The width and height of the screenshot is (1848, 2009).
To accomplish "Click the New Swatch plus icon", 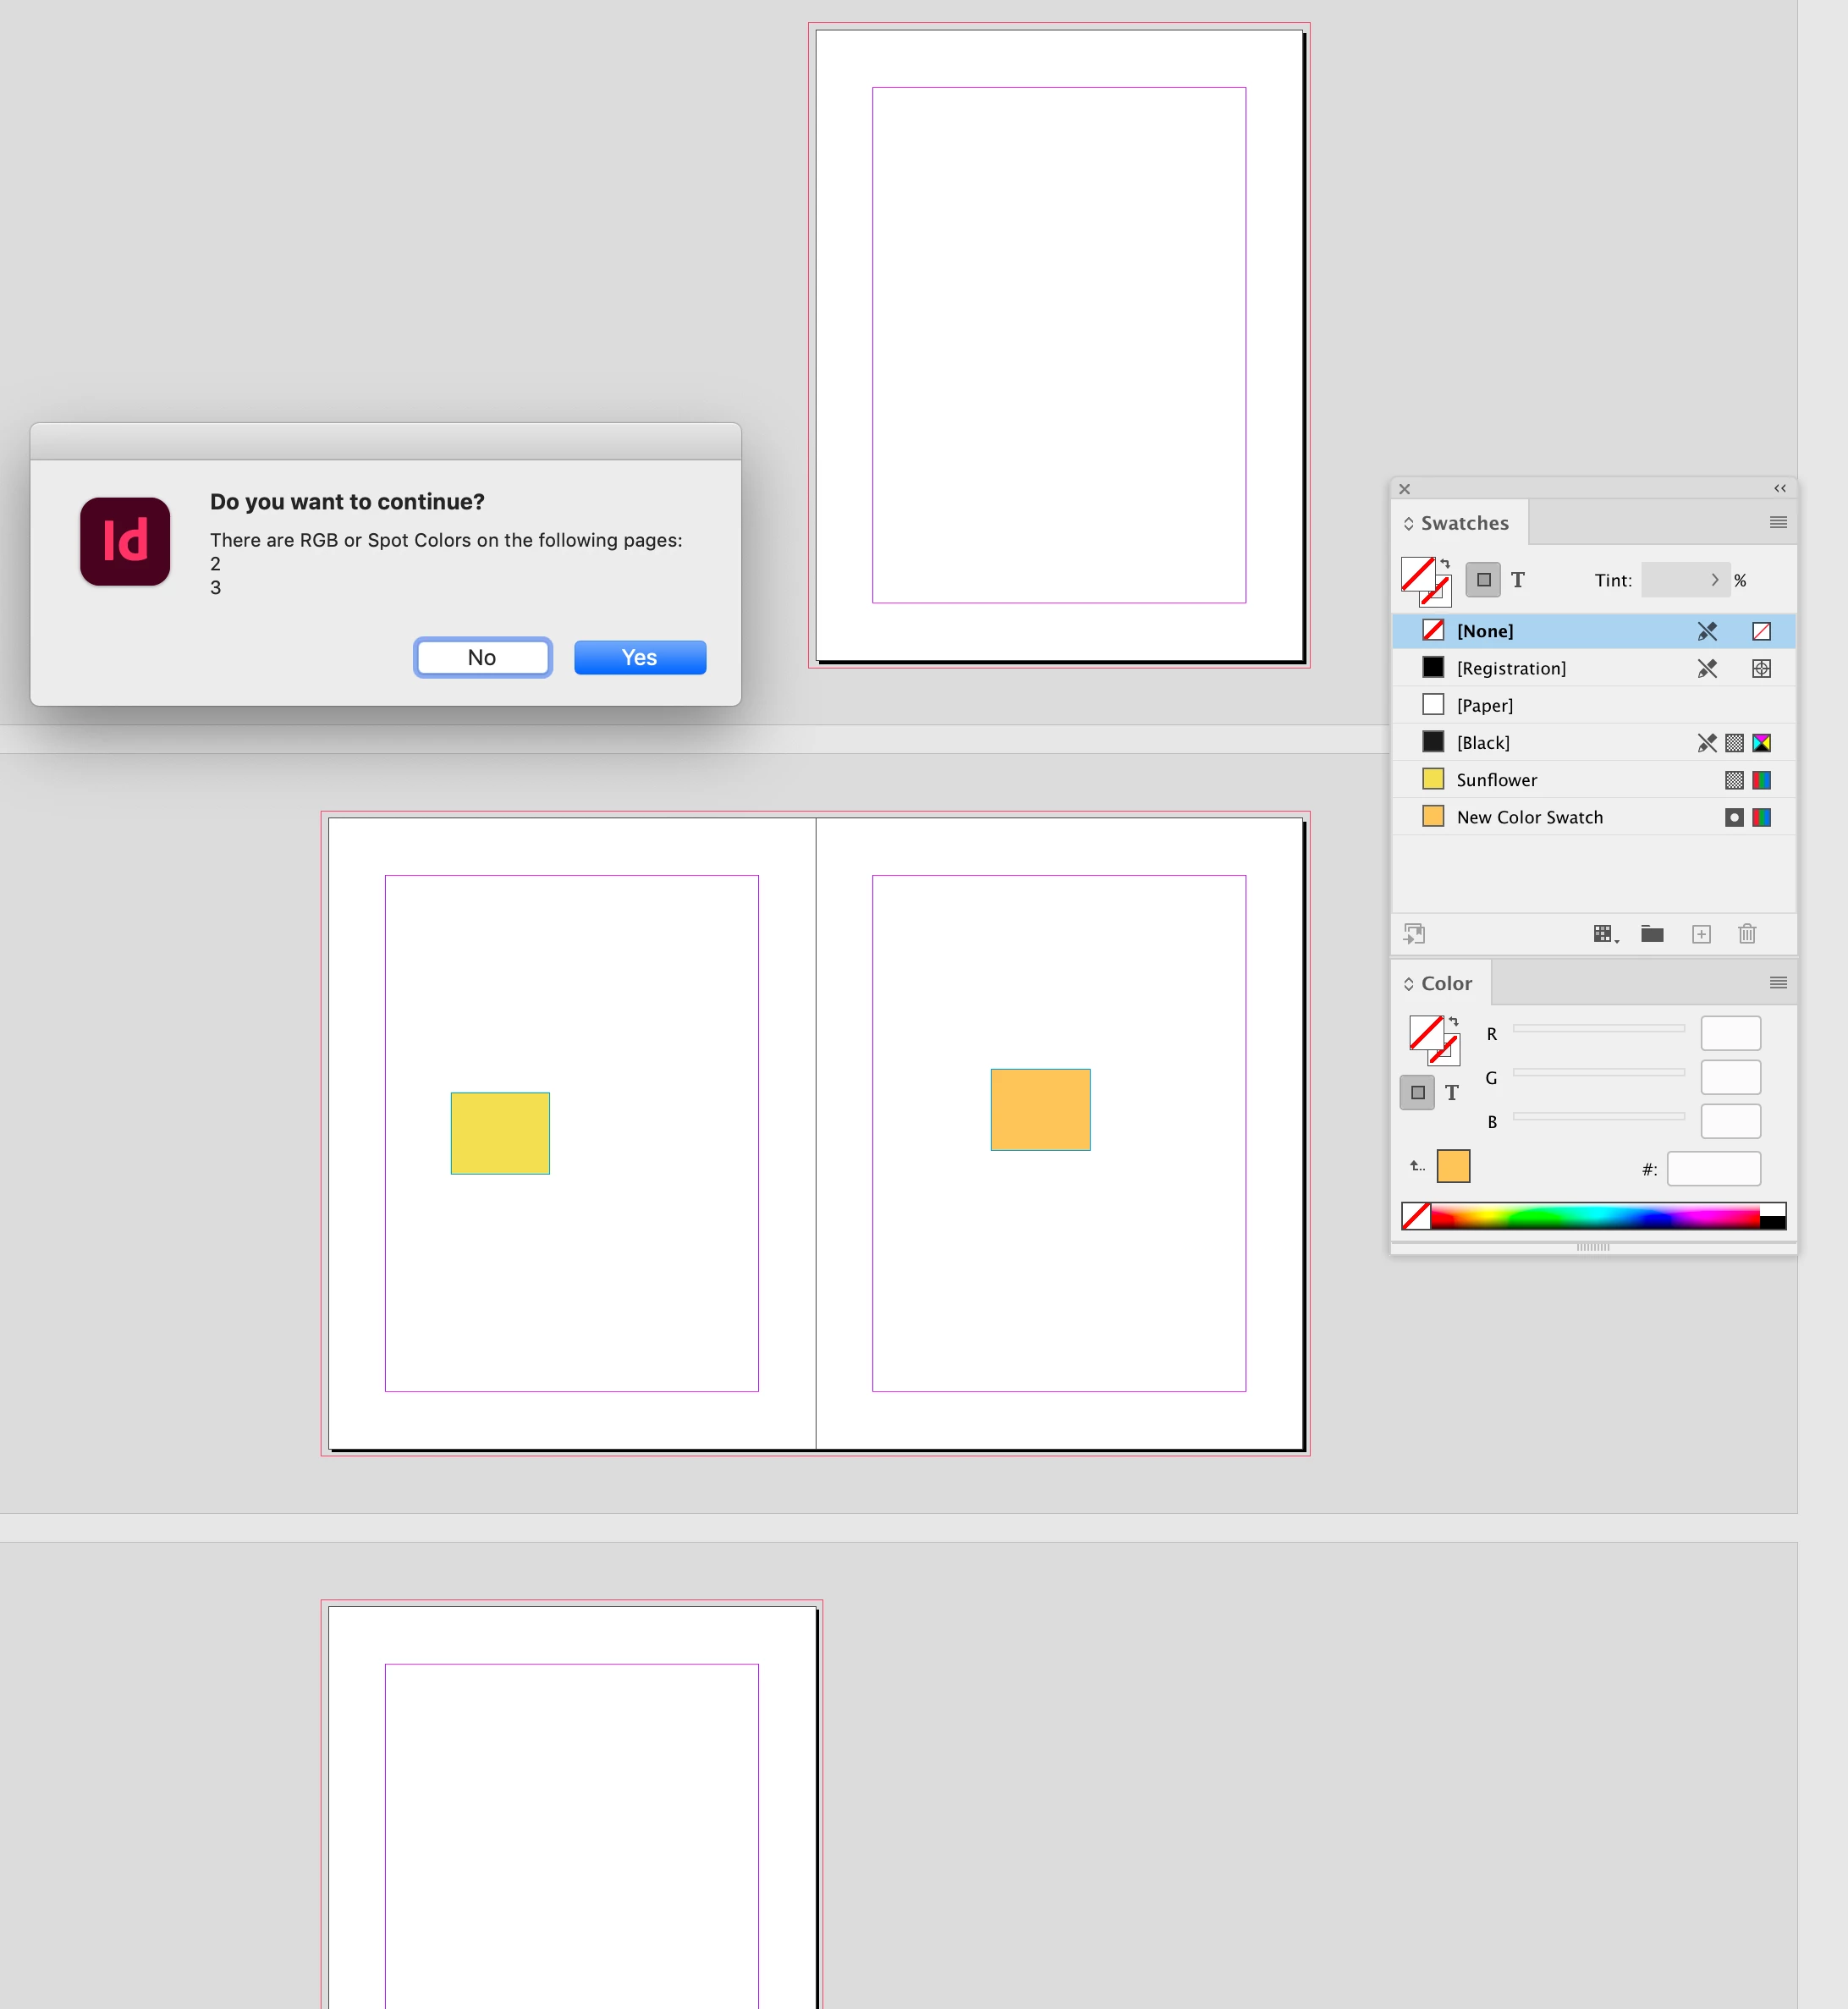I will (1701, 934).
